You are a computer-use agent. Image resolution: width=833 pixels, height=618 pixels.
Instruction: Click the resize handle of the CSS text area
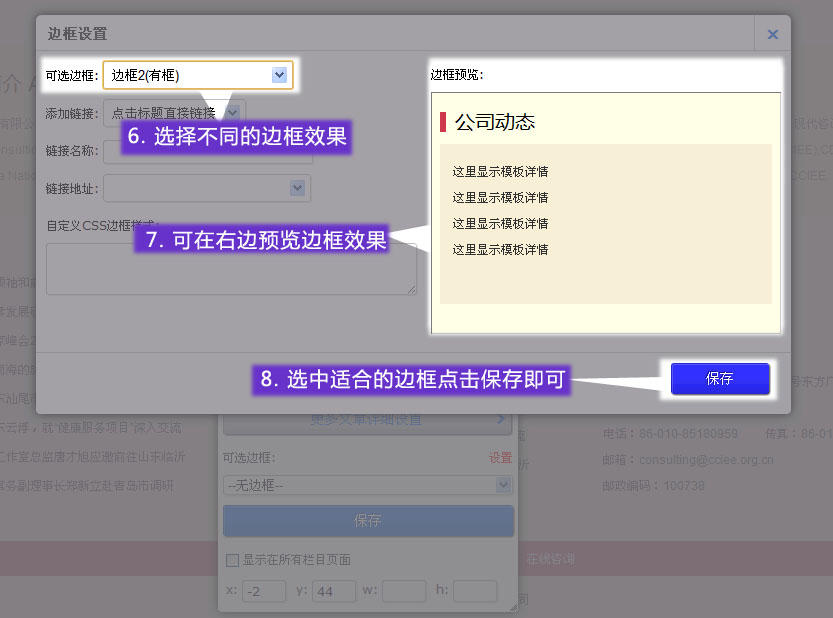click(411, 290)
